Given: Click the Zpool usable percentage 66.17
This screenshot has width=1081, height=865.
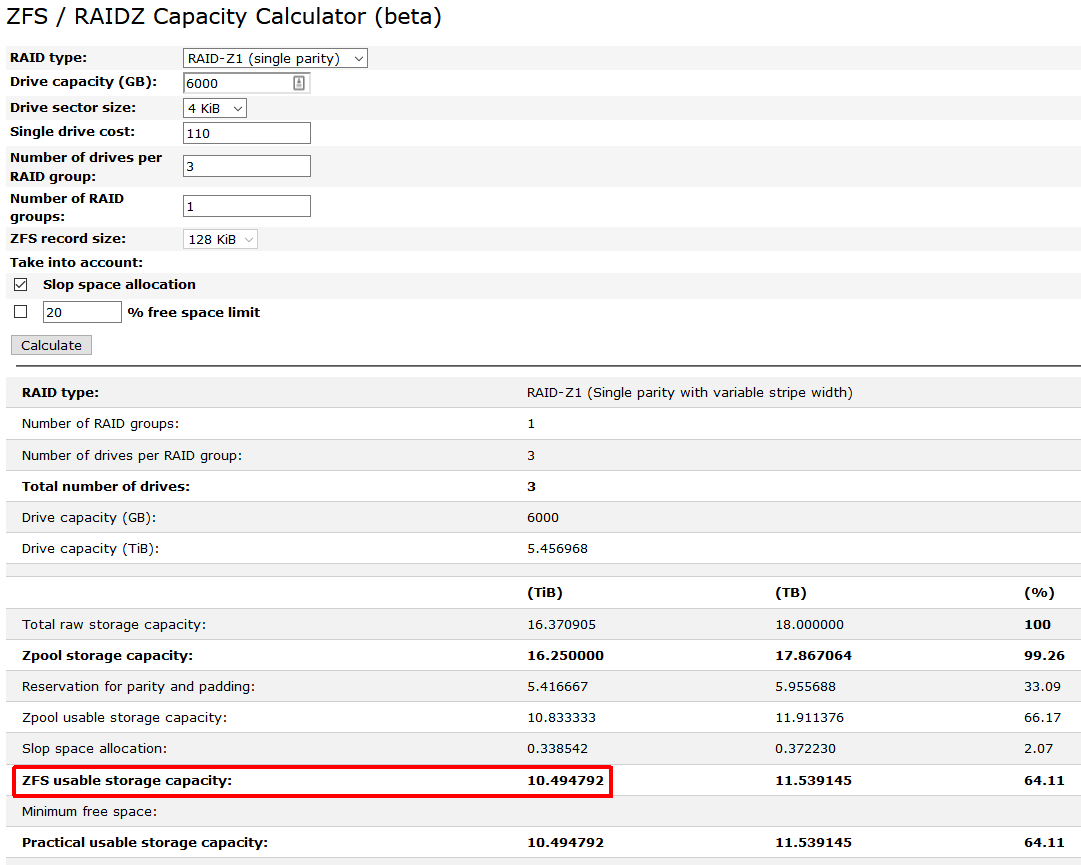Looking at the screenshot, I should tap(1042, 718).
